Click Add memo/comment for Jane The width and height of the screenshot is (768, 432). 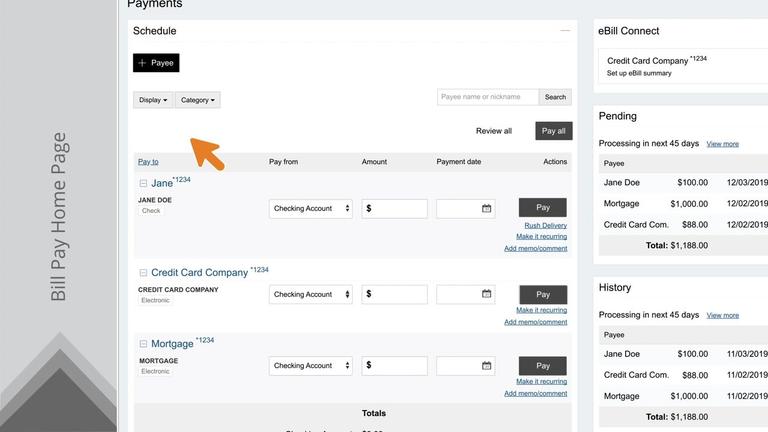[535, 248]
